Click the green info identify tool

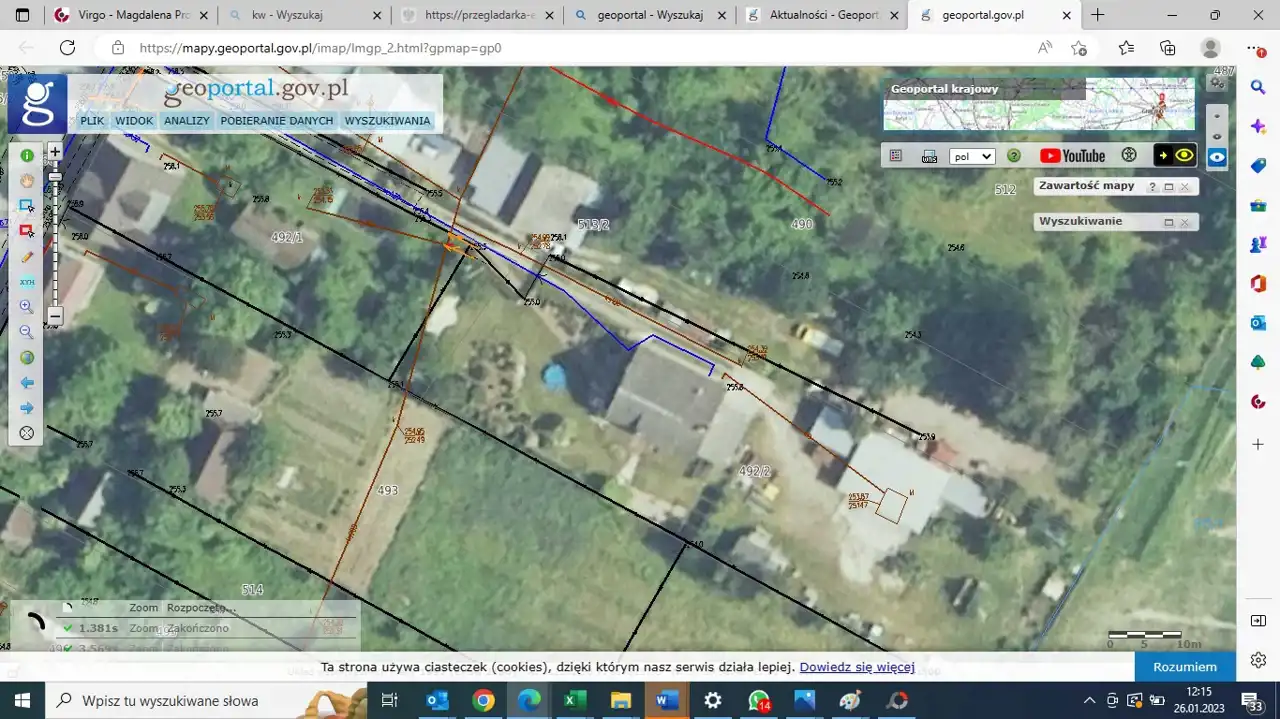point(27,155)
